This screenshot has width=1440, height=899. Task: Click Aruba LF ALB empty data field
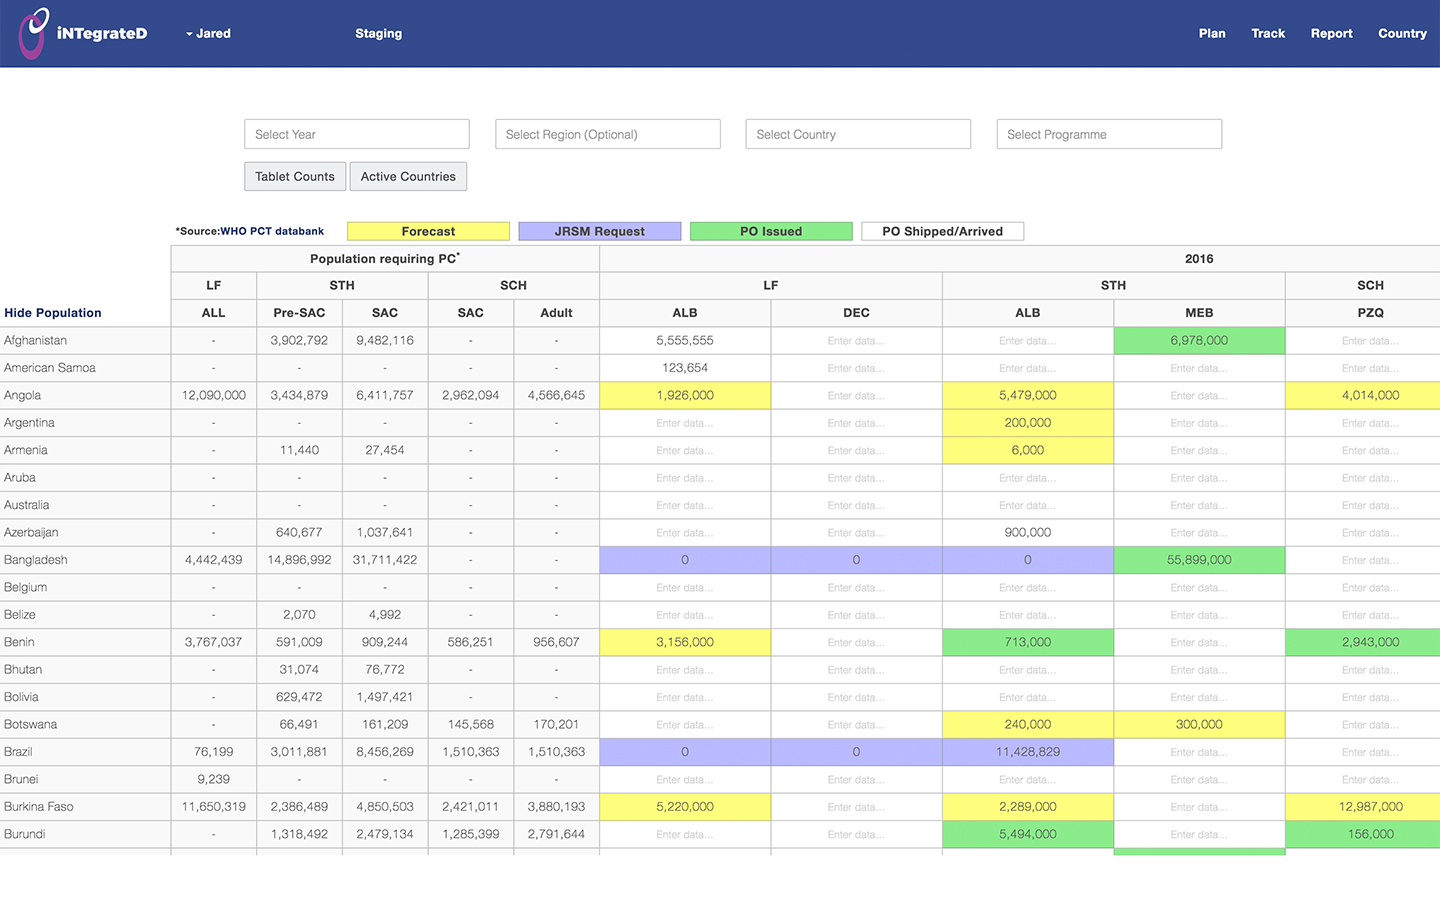685,478
